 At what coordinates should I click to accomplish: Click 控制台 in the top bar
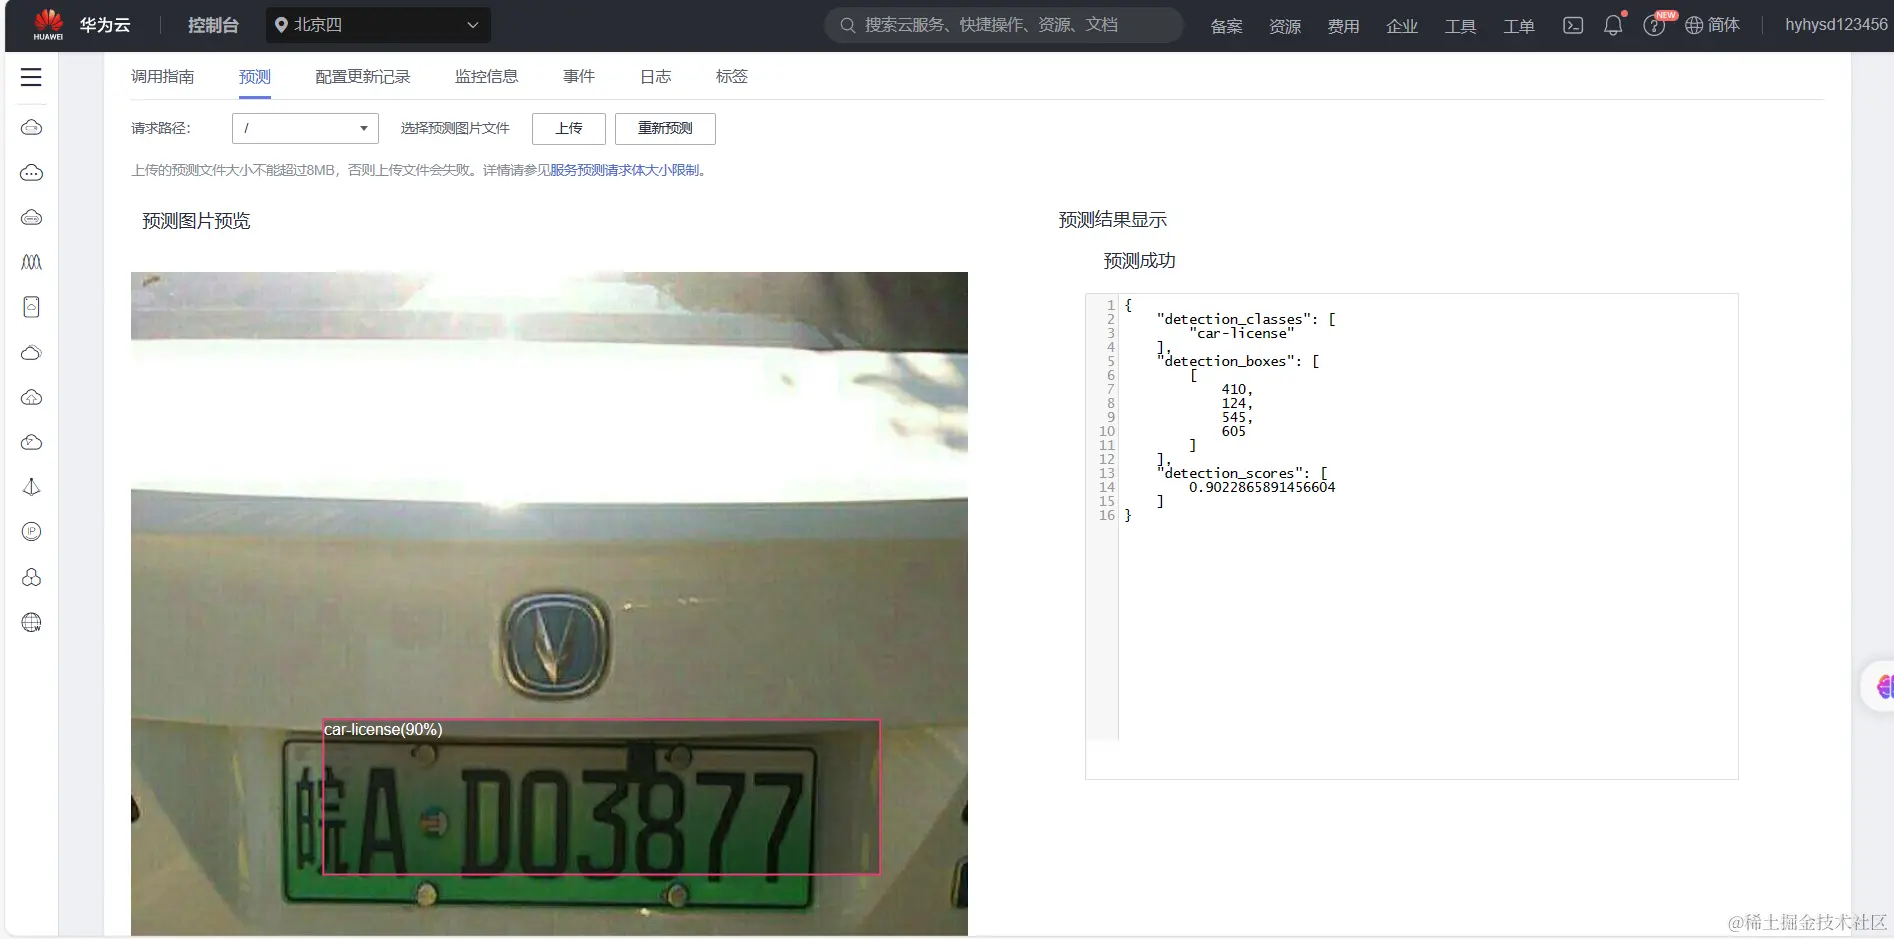pos(213,25)
